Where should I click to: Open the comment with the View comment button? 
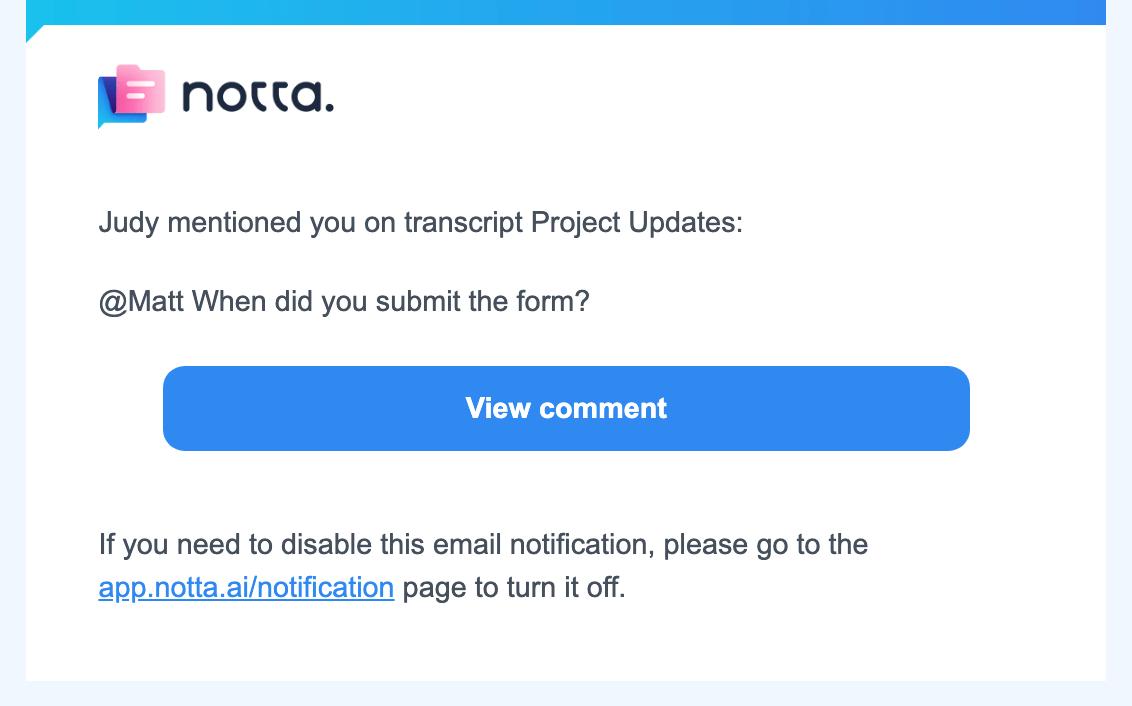[566, 408]
